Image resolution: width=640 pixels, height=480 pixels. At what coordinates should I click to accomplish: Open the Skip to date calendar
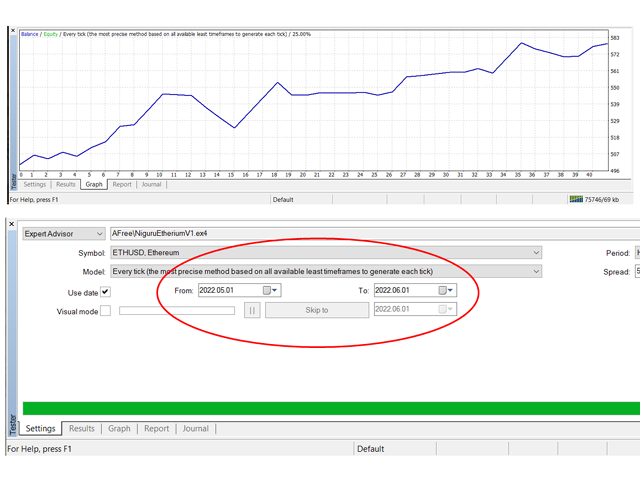coord(446,310)
